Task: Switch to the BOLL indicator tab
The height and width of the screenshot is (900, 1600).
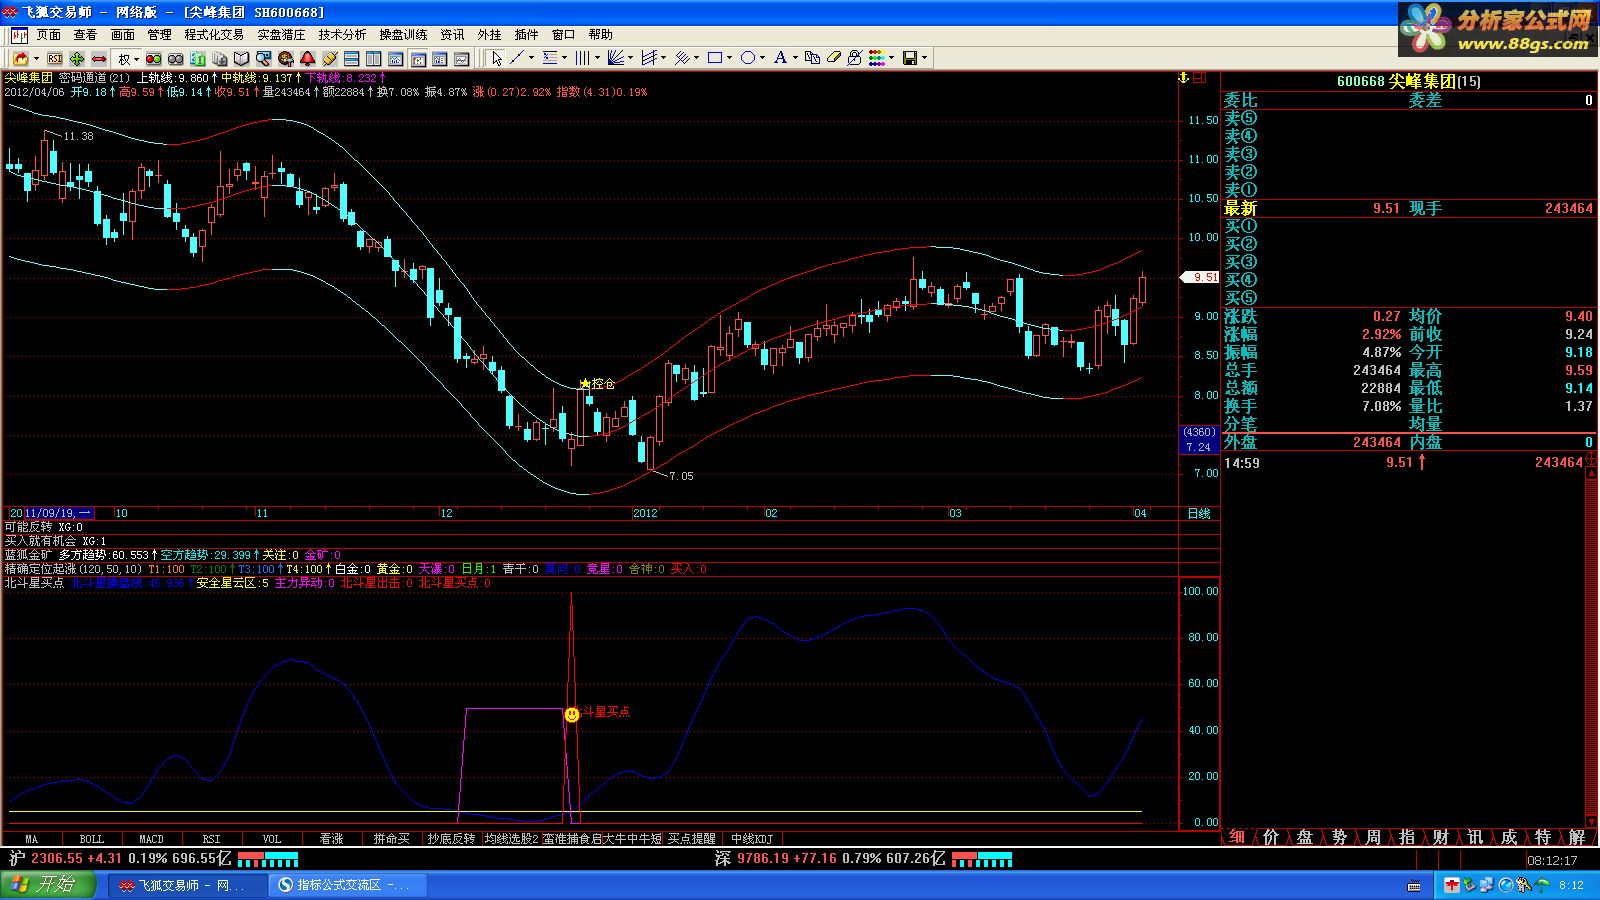Action: tap(92, 839)
